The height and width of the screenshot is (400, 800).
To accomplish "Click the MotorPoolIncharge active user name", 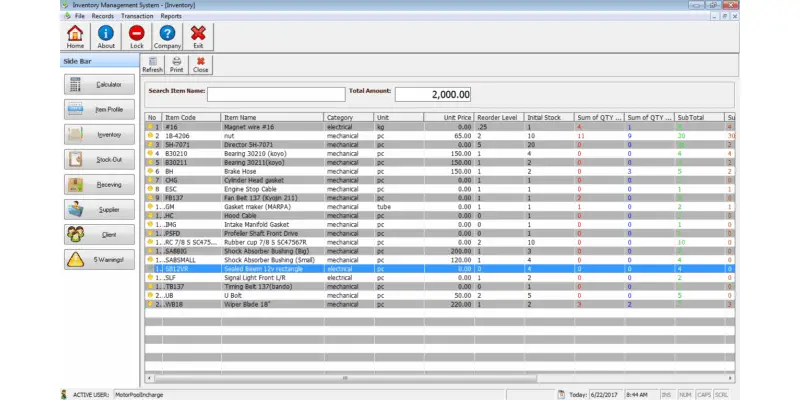I will tap(139, 395).
